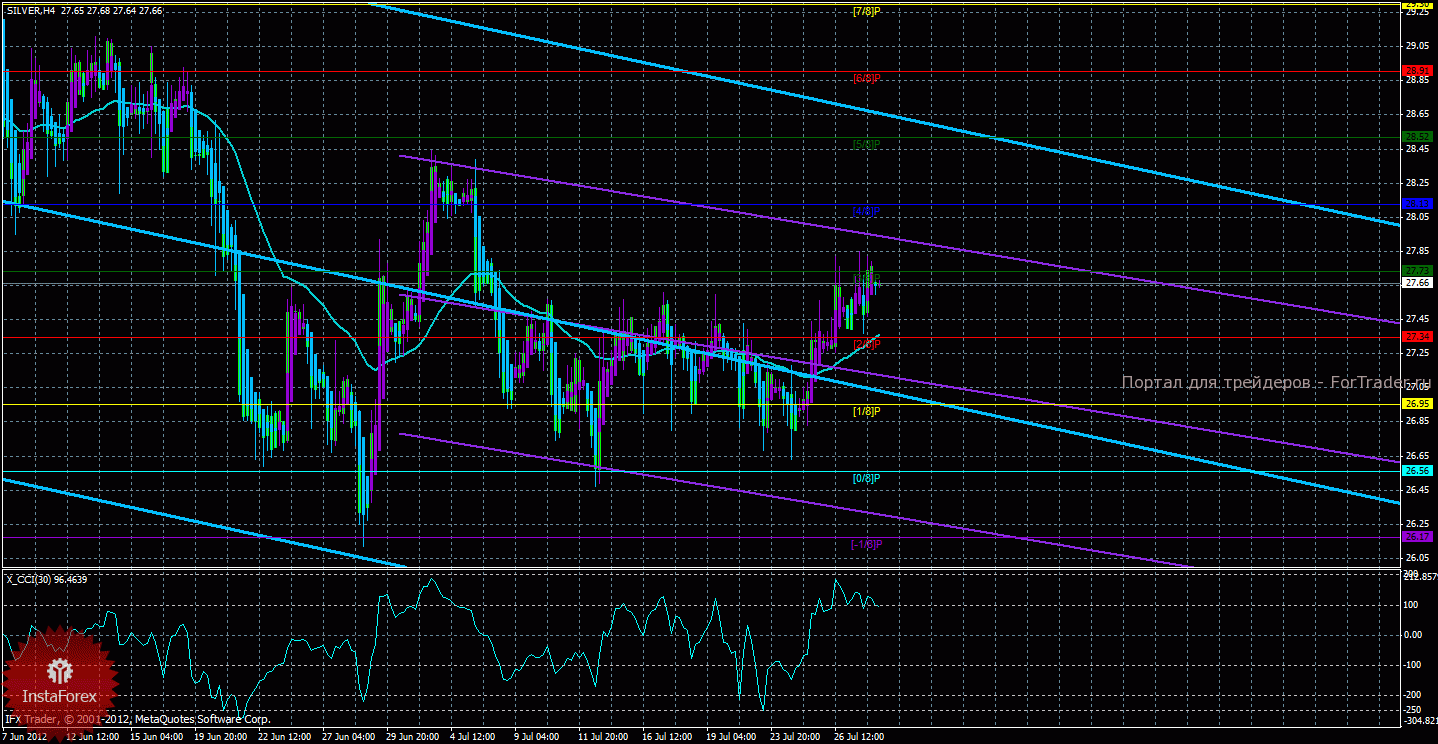The height and width of the screenshot is (744, 1438).
Task: Select the 100 level on CCI scale
Action: tap(1412, 605)
